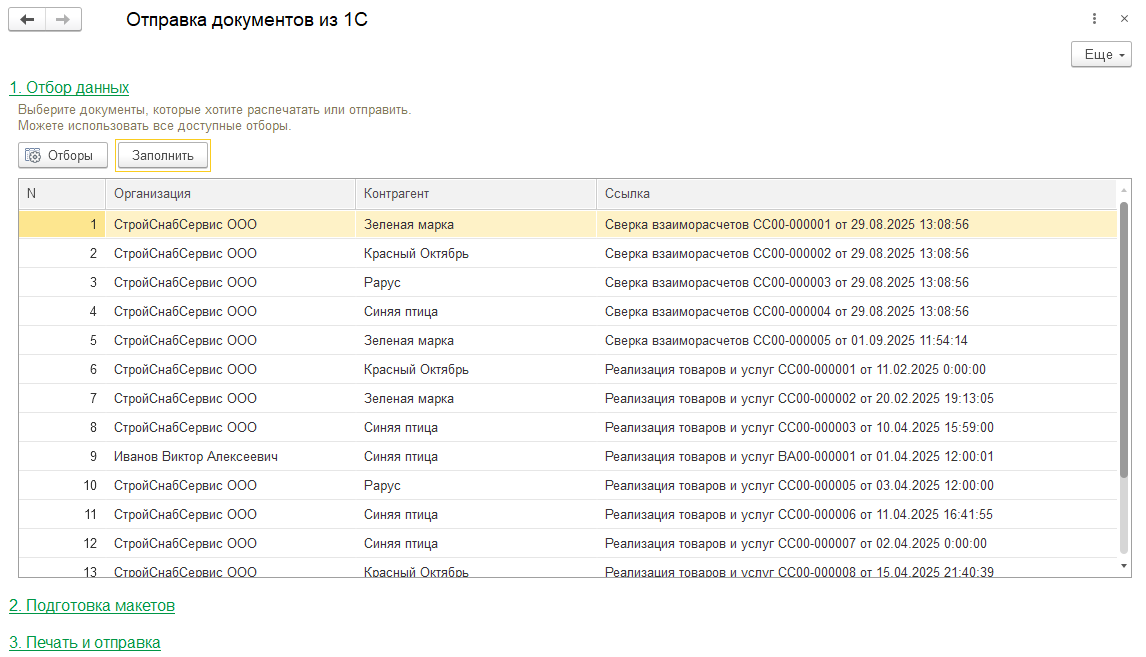Select Сверка взаиморасчетов СС00-000001 link cell

coord(857,224)
